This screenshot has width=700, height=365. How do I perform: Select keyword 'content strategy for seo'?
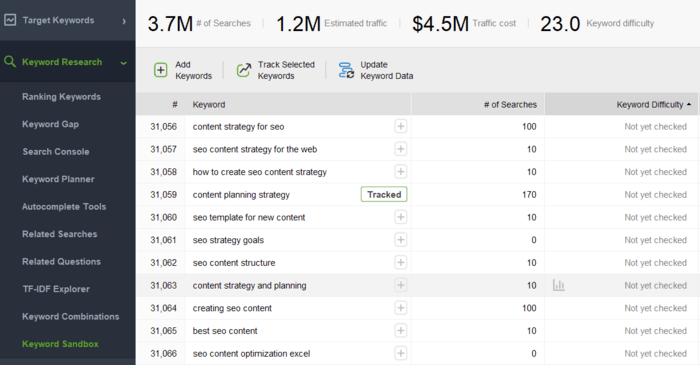(238, 126)
